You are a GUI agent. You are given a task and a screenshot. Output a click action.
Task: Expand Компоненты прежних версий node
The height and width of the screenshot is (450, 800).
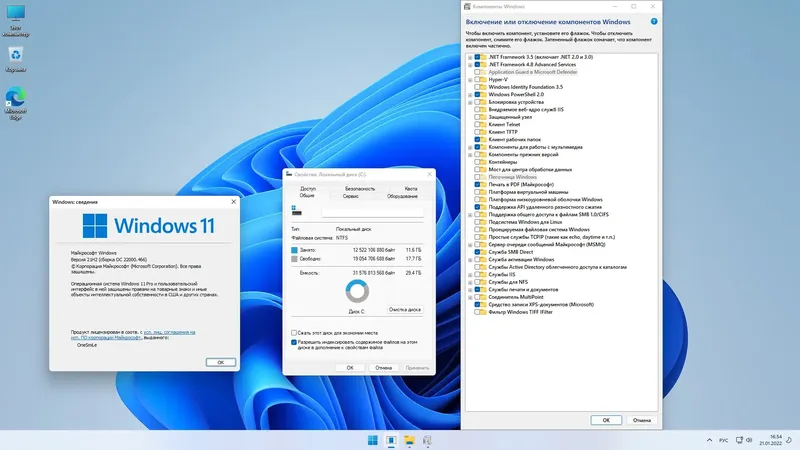tap(470, 155)
